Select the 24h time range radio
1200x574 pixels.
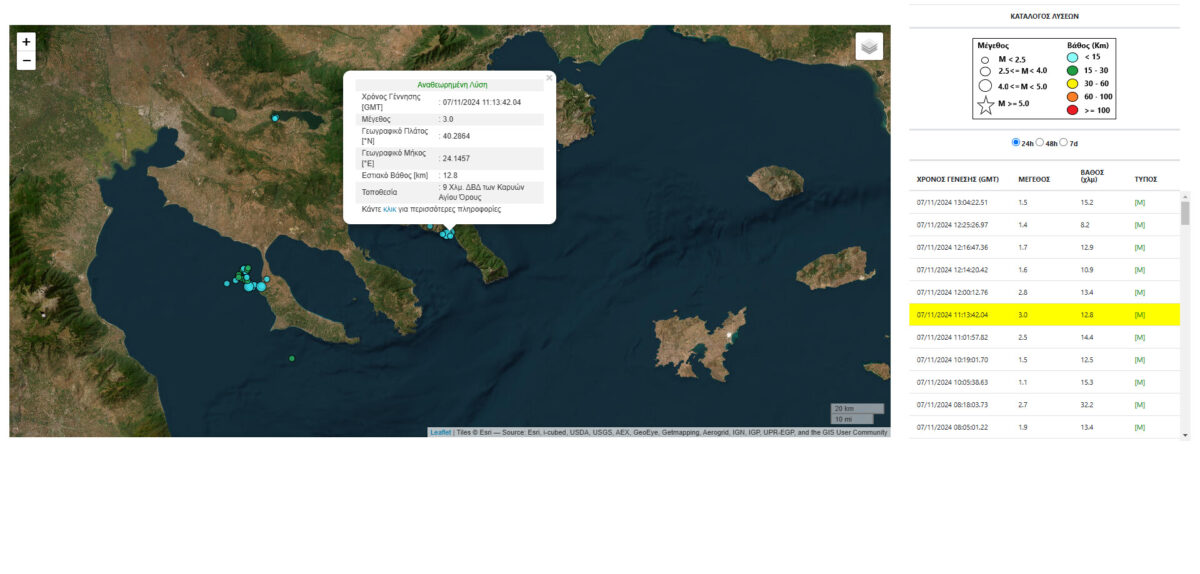pos(1016,143)
